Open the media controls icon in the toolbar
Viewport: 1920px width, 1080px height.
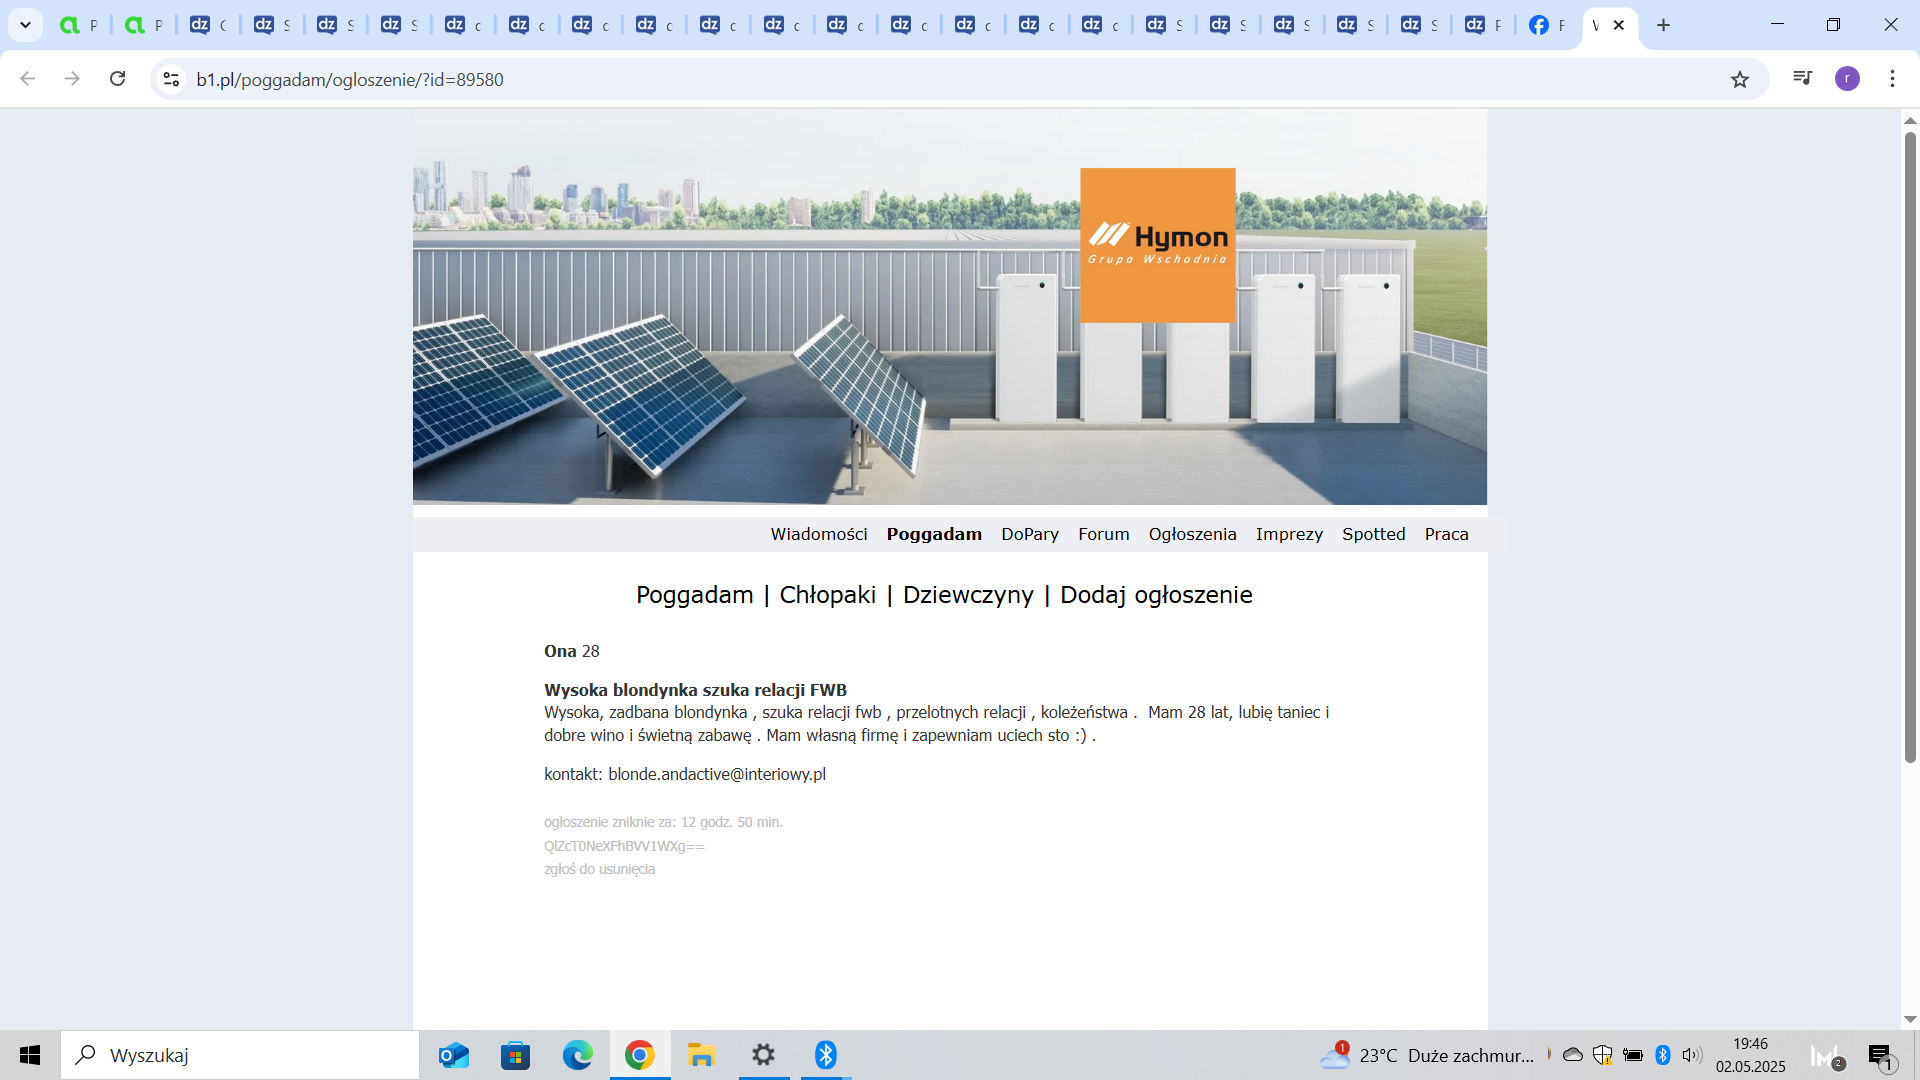(x=1802, y=78)
